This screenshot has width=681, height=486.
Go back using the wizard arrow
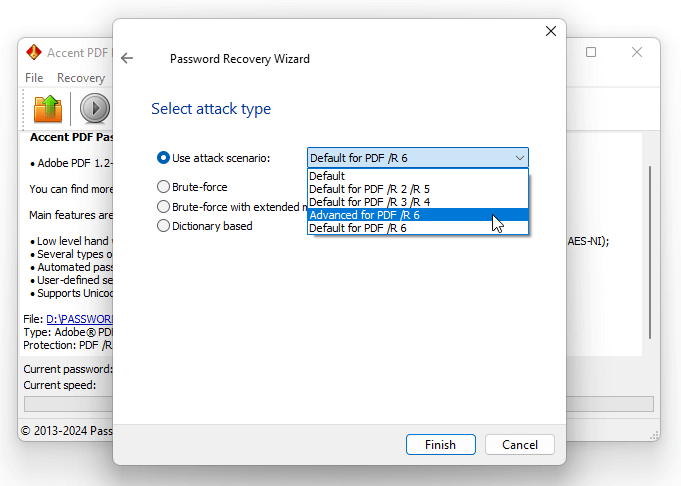click(127, 58)
